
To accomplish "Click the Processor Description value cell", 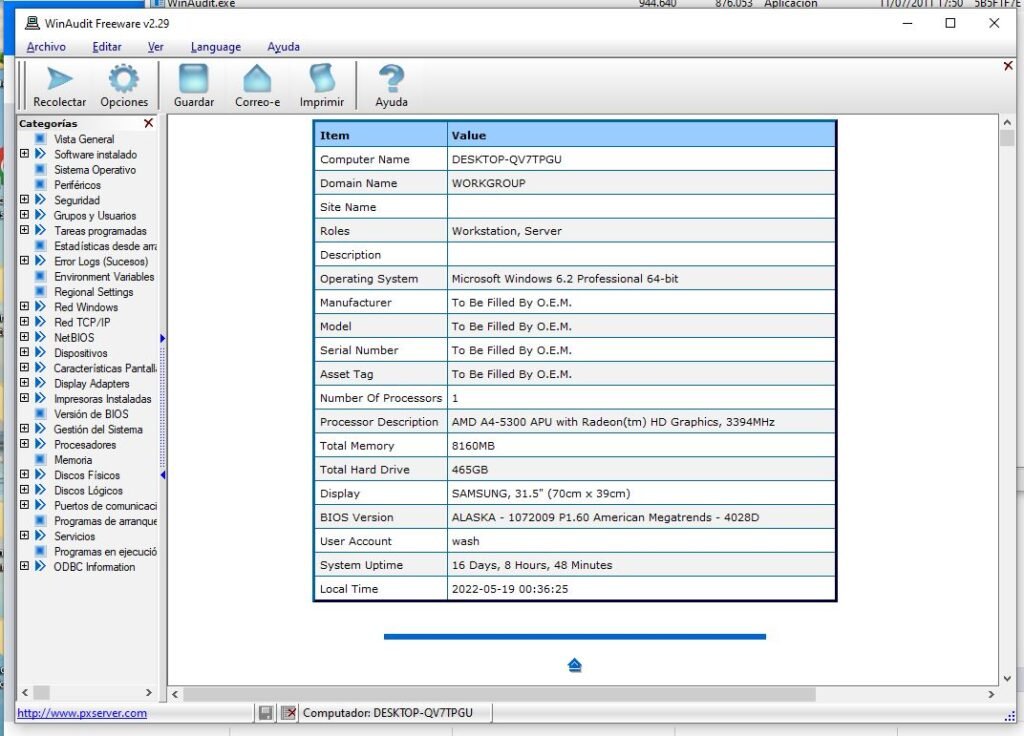I will pyautogui.click(x=641, y=422).
